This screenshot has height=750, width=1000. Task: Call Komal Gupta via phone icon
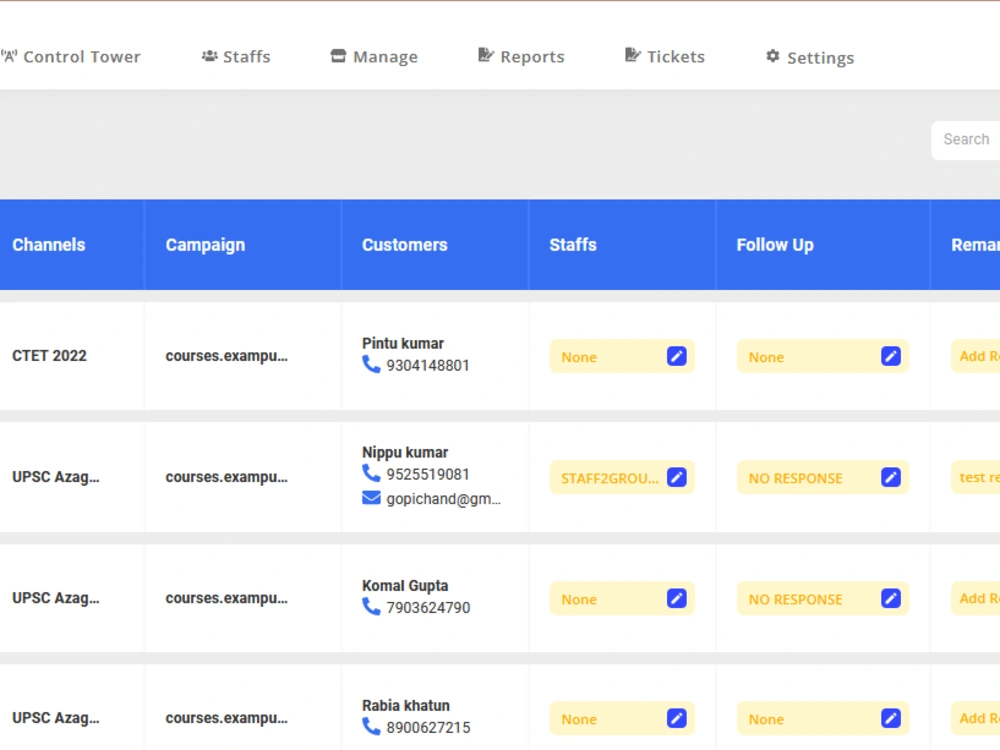click(x=371, y=607)
